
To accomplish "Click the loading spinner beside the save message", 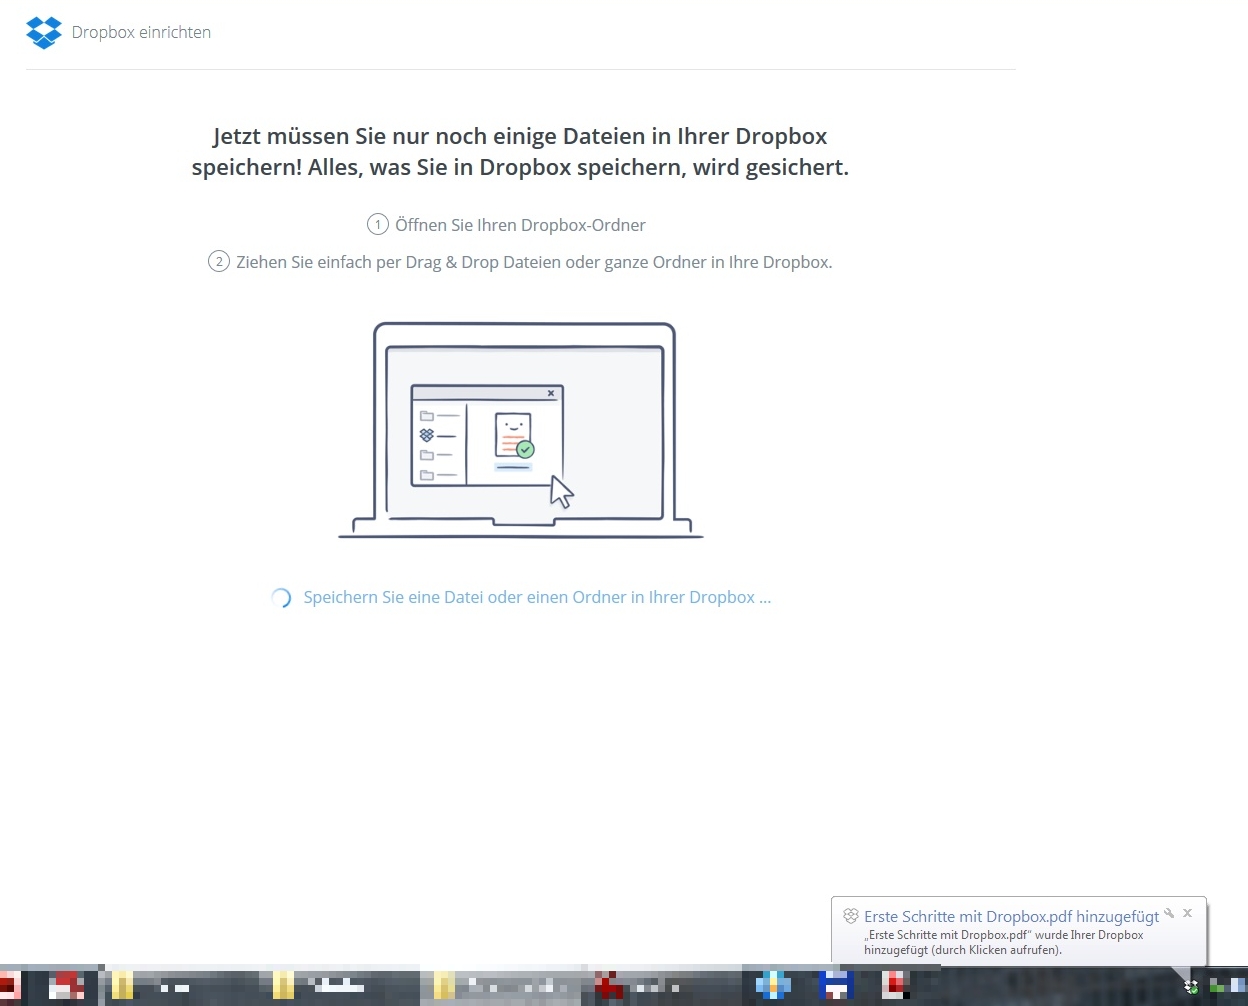I will click(x=281, y=598).
